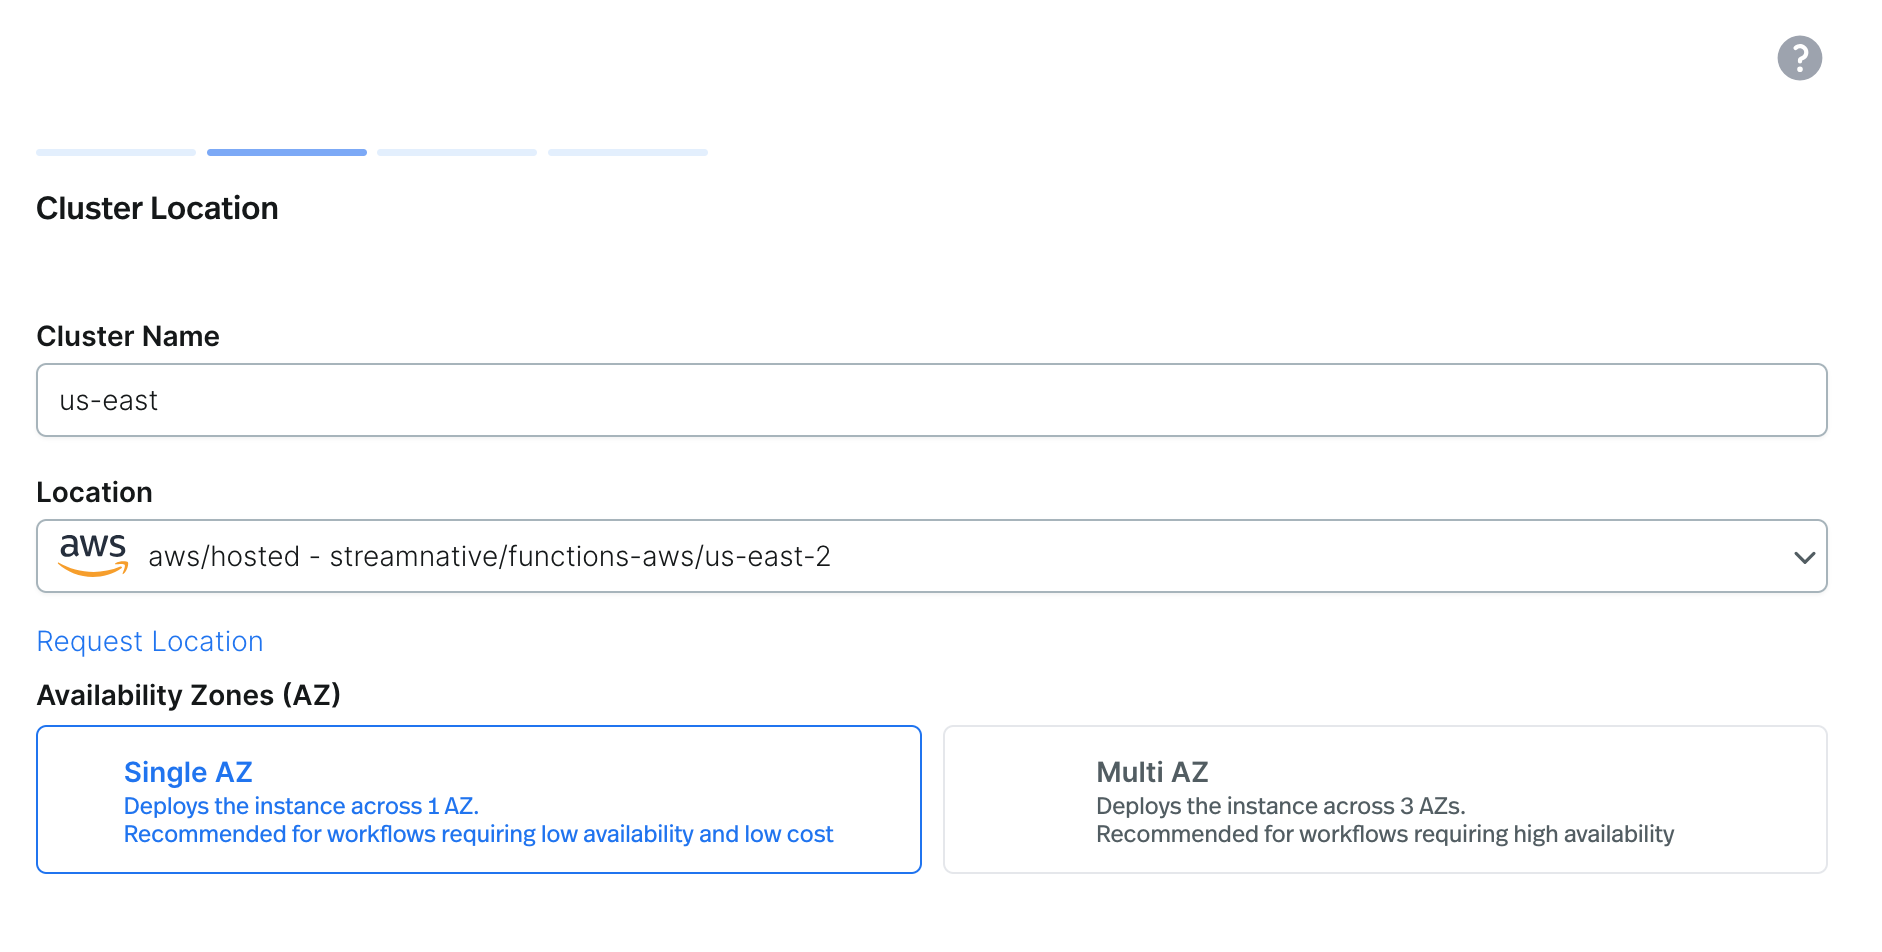
Task: Expand the Location dropdown chevron arrow
Action: click(1804, 557)
